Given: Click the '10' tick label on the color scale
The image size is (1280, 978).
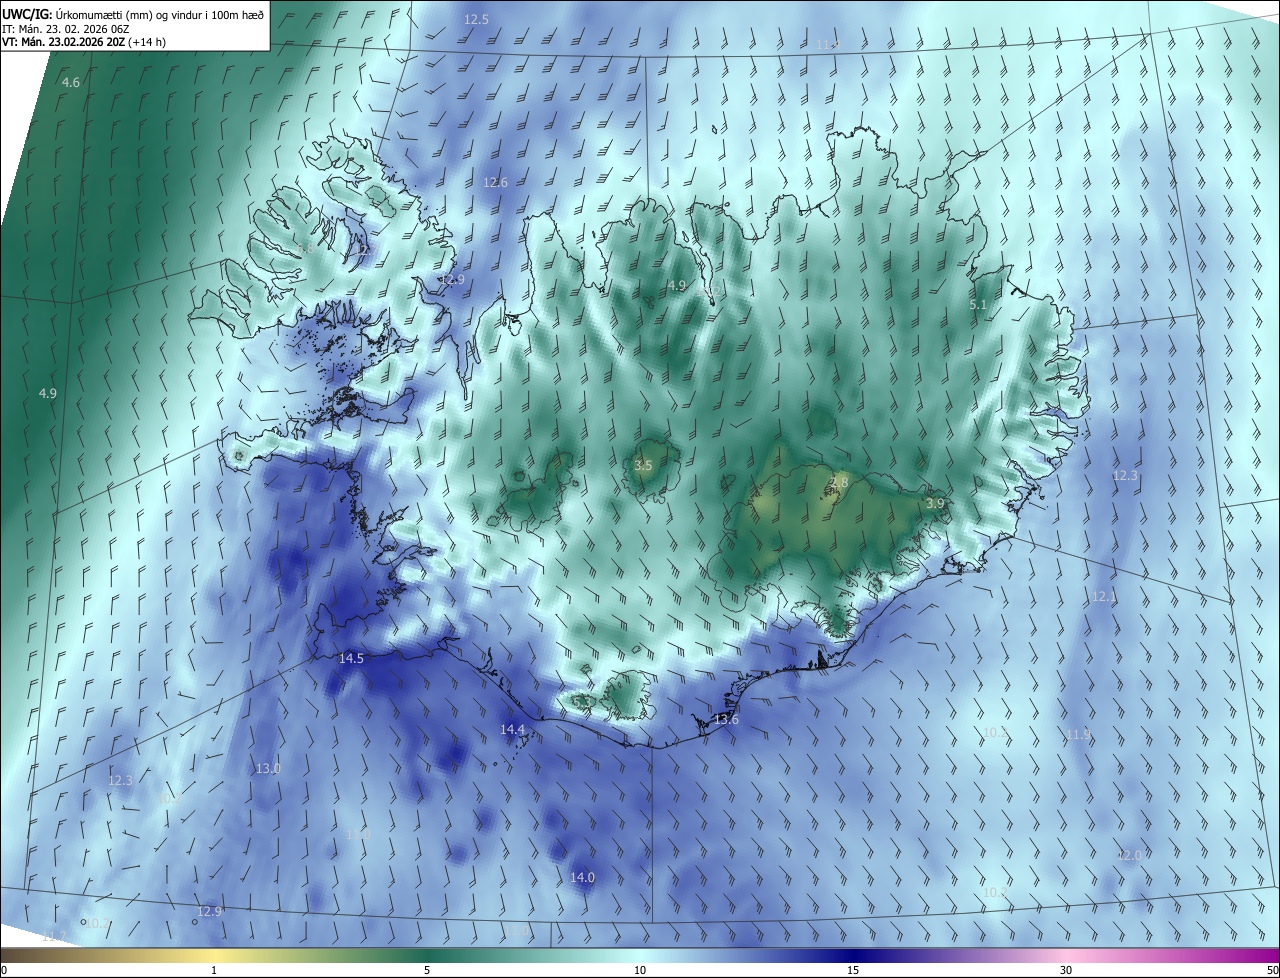Looking at the screenshot, I should click(x=640, y=970).
